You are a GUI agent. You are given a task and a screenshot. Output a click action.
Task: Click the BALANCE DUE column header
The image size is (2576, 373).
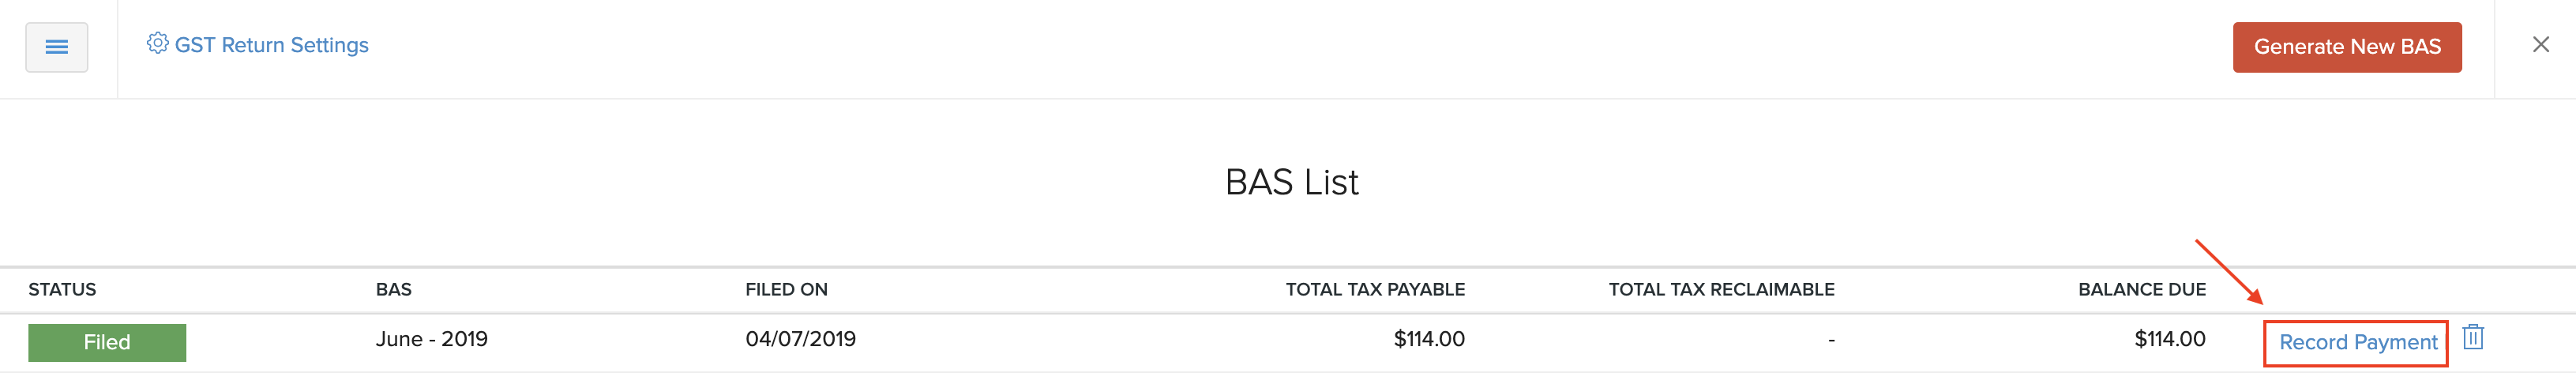(x=2141, y=289)
